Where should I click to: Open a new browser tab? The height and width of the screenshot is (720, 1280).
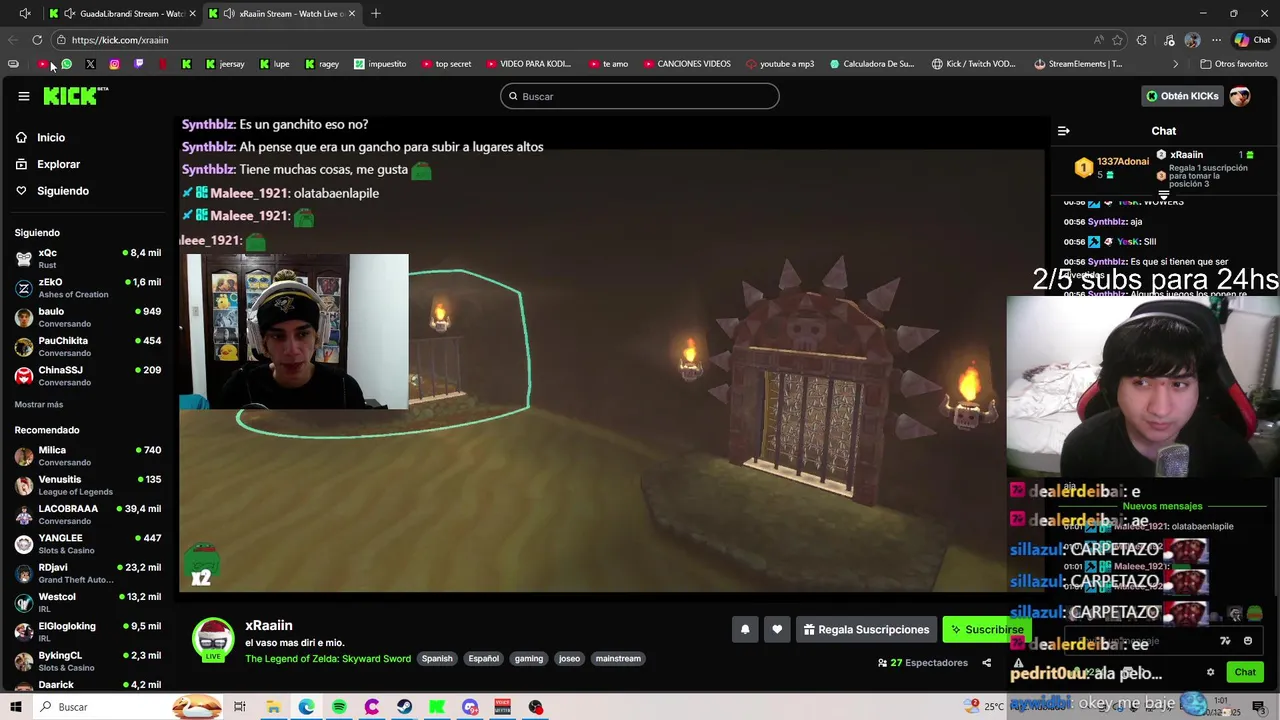[376, 14]
